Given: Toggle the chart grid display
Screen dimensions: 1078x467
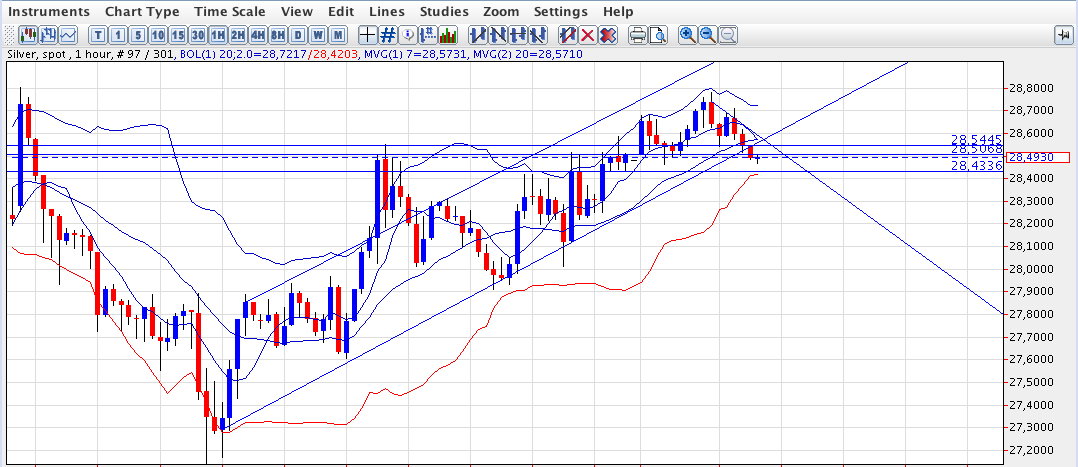Looking at the screenshot, I should click(387, 35).
